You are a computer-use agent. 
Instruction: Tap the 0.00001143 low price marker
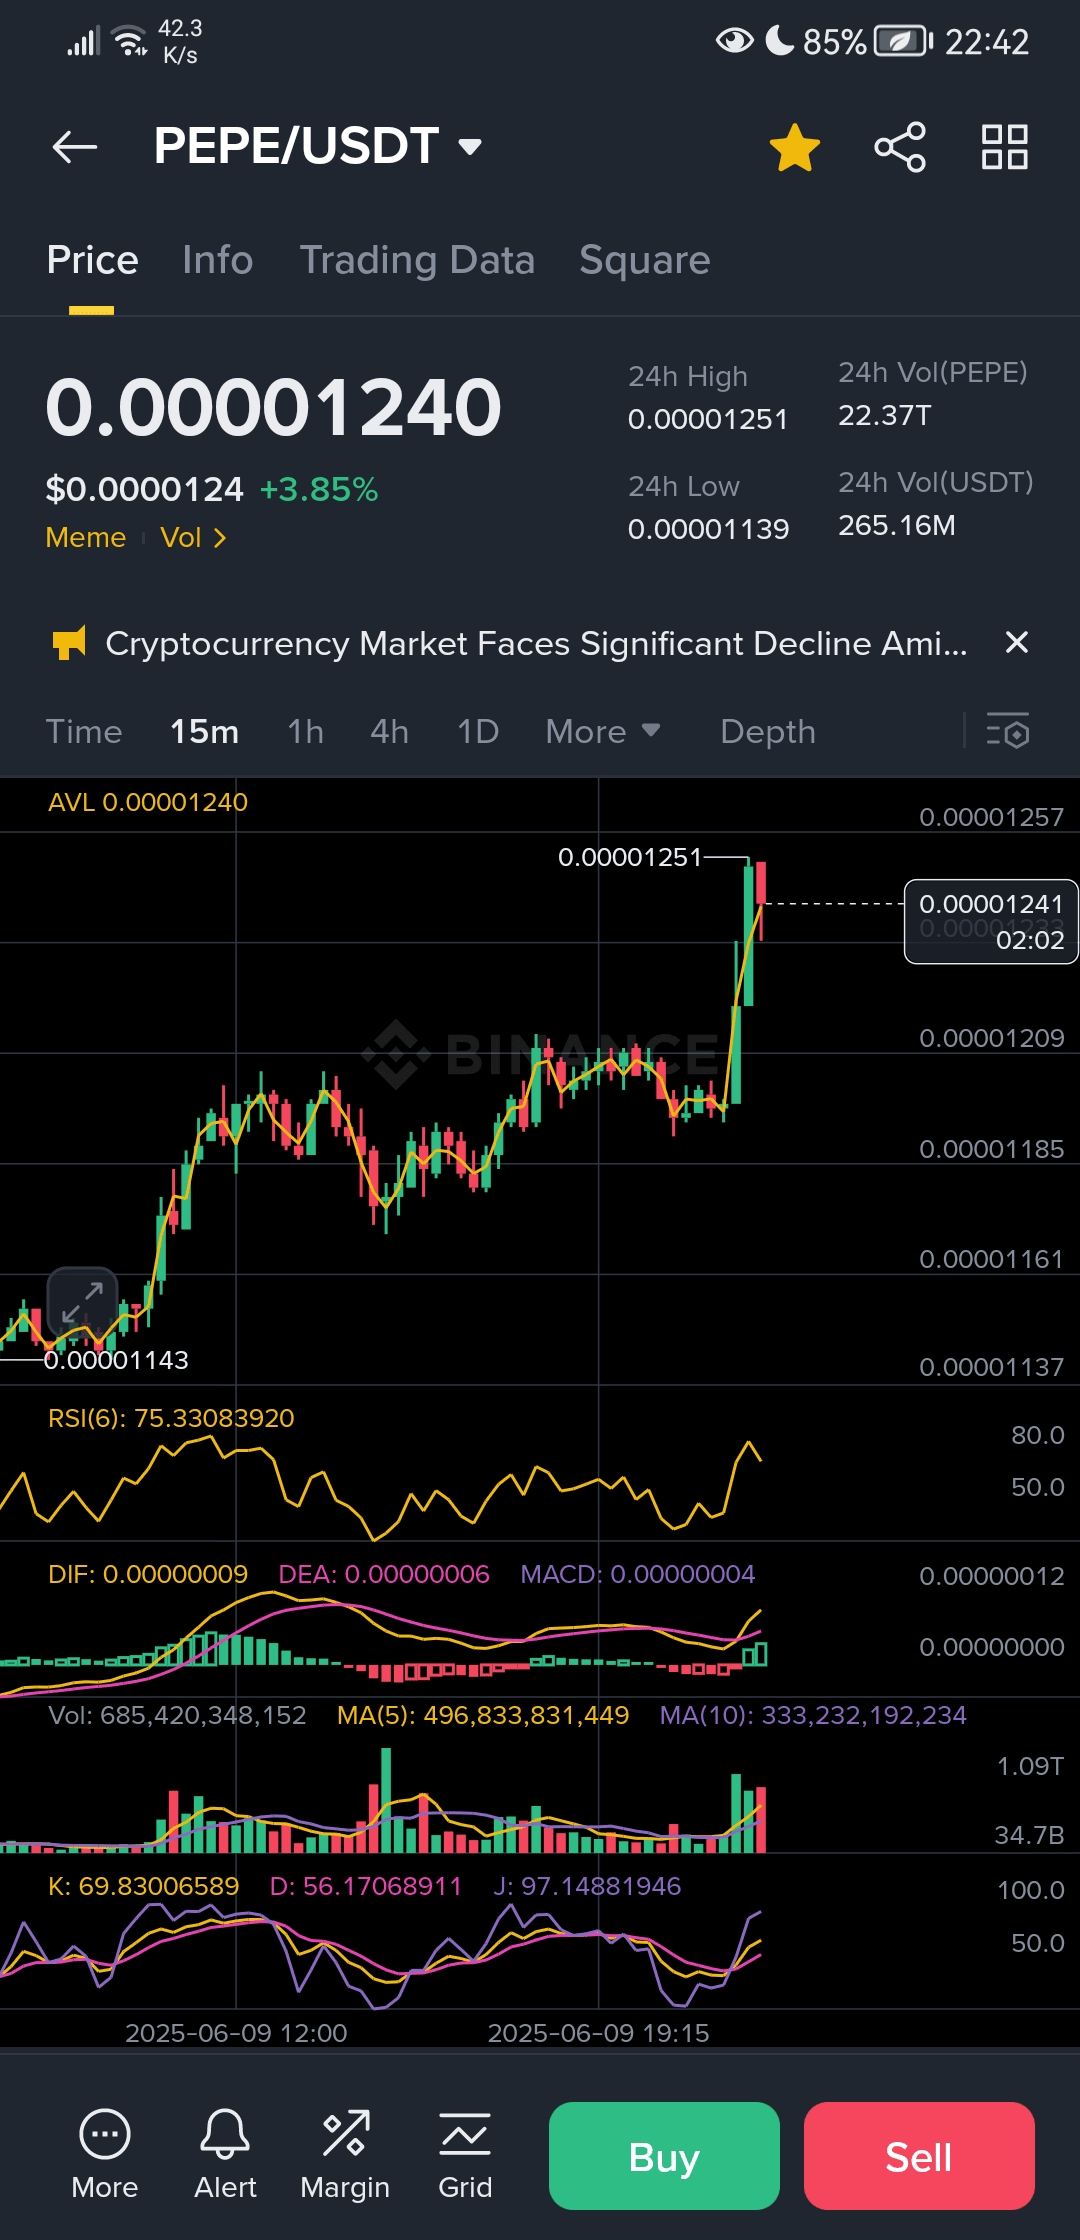(x=116, y=1360)
